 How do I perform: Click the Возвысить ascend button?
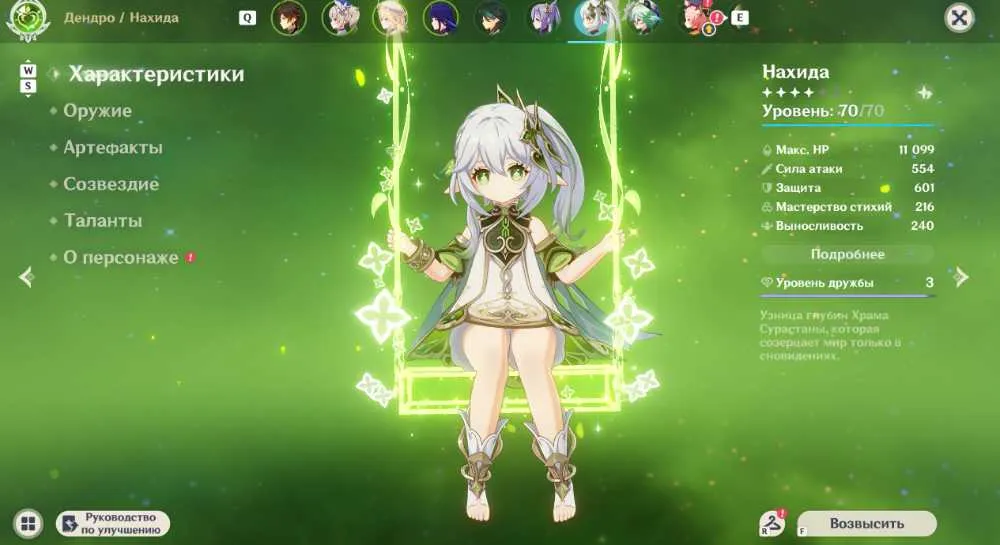pos(867,523)
